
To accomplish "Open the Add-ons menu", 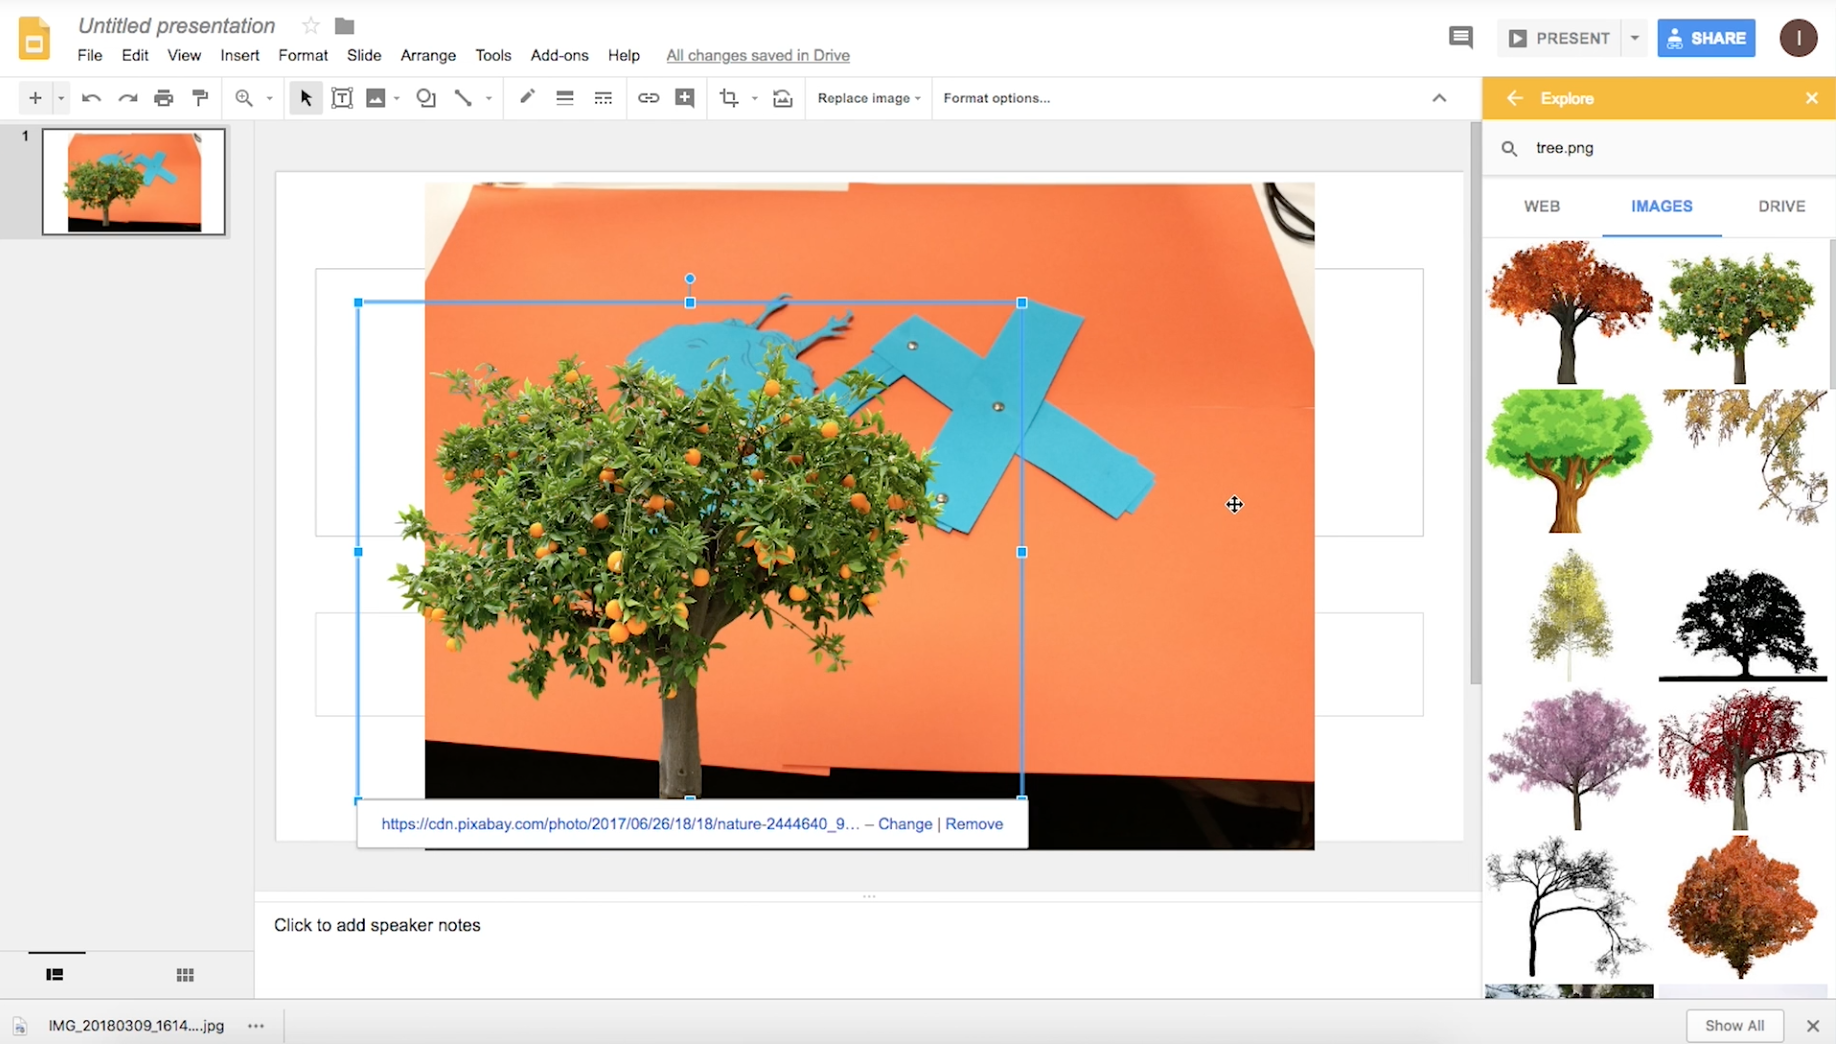I will coord(559,55).
